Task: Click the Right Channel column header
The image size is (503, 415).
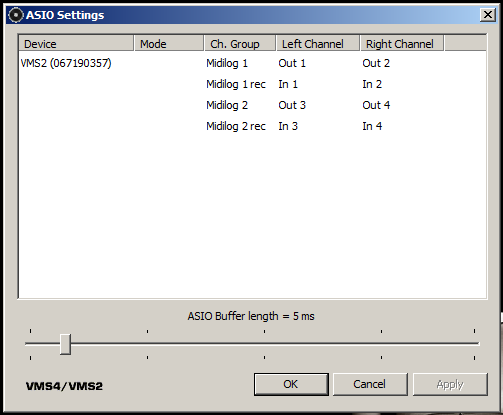Action: [402, 44]
